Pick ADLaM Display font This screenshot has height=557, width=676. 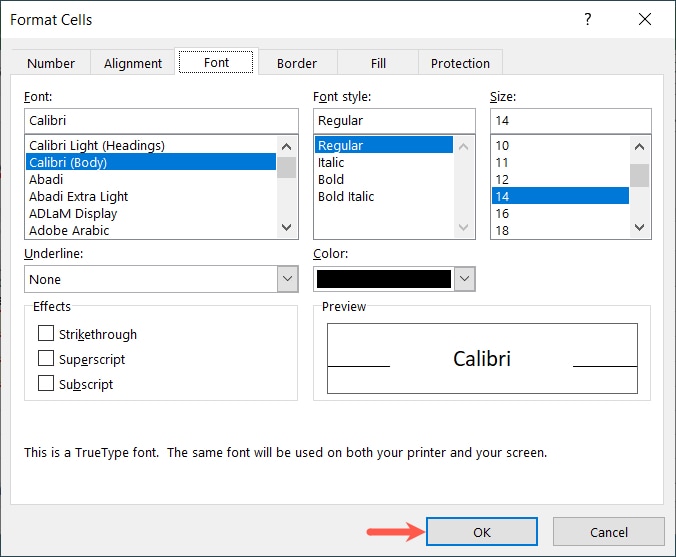(x=151, y=213)
